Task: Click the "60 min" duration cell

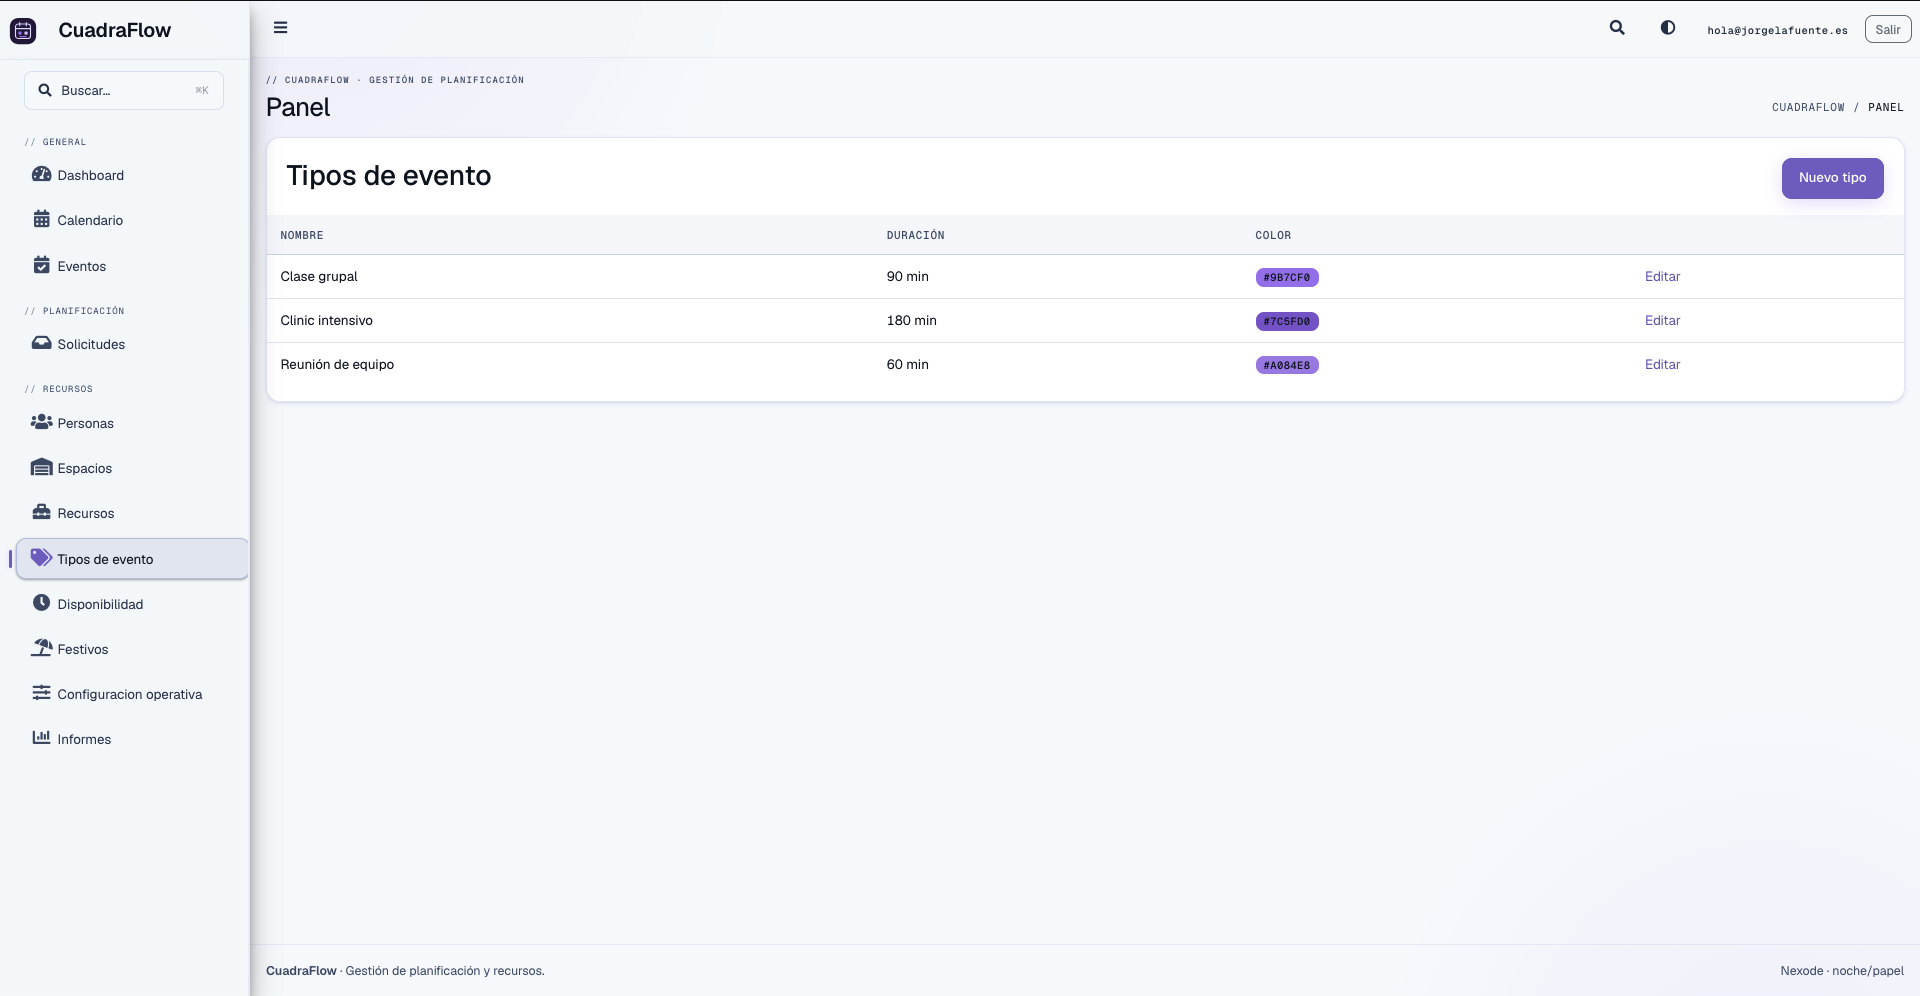Action: pos(907,365)
